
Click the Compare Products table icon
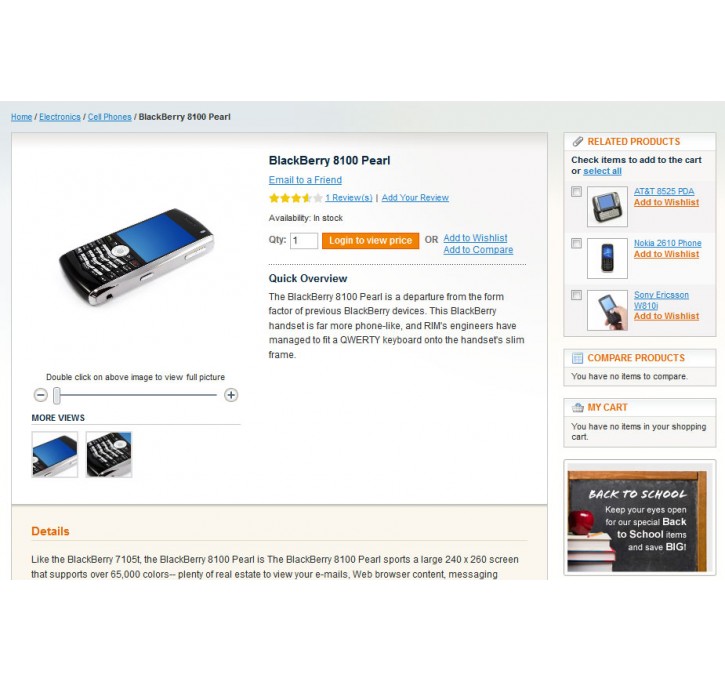pos(578,358)
